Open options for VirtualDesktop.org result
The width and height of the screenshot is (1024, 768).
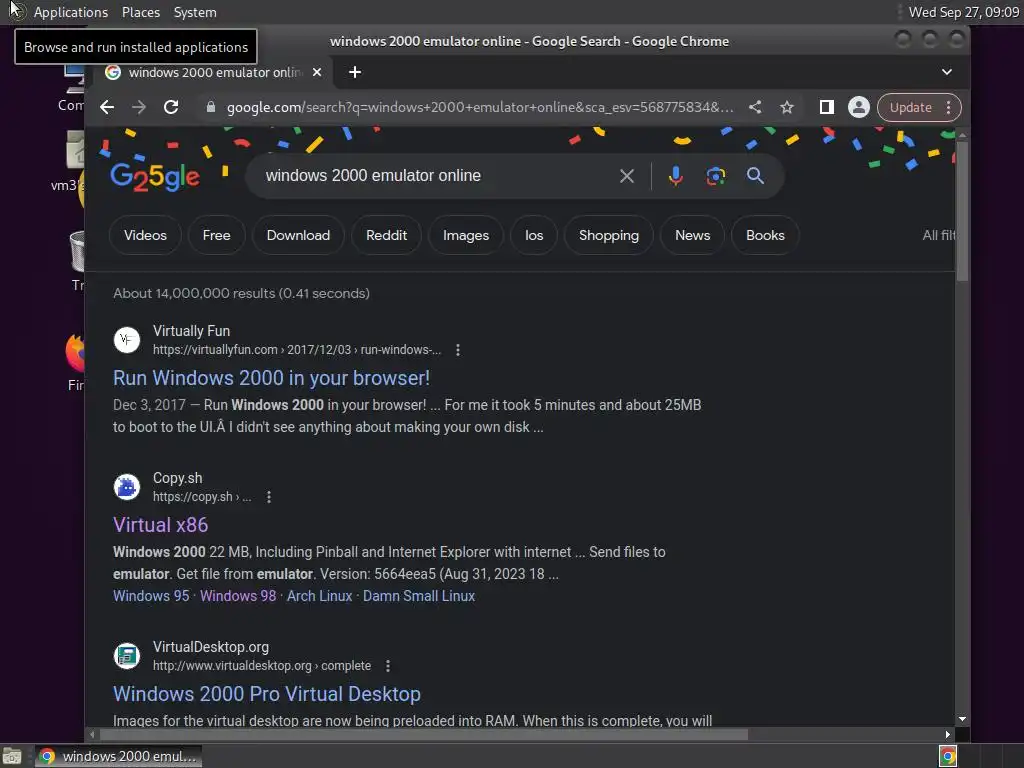(388, 666)
